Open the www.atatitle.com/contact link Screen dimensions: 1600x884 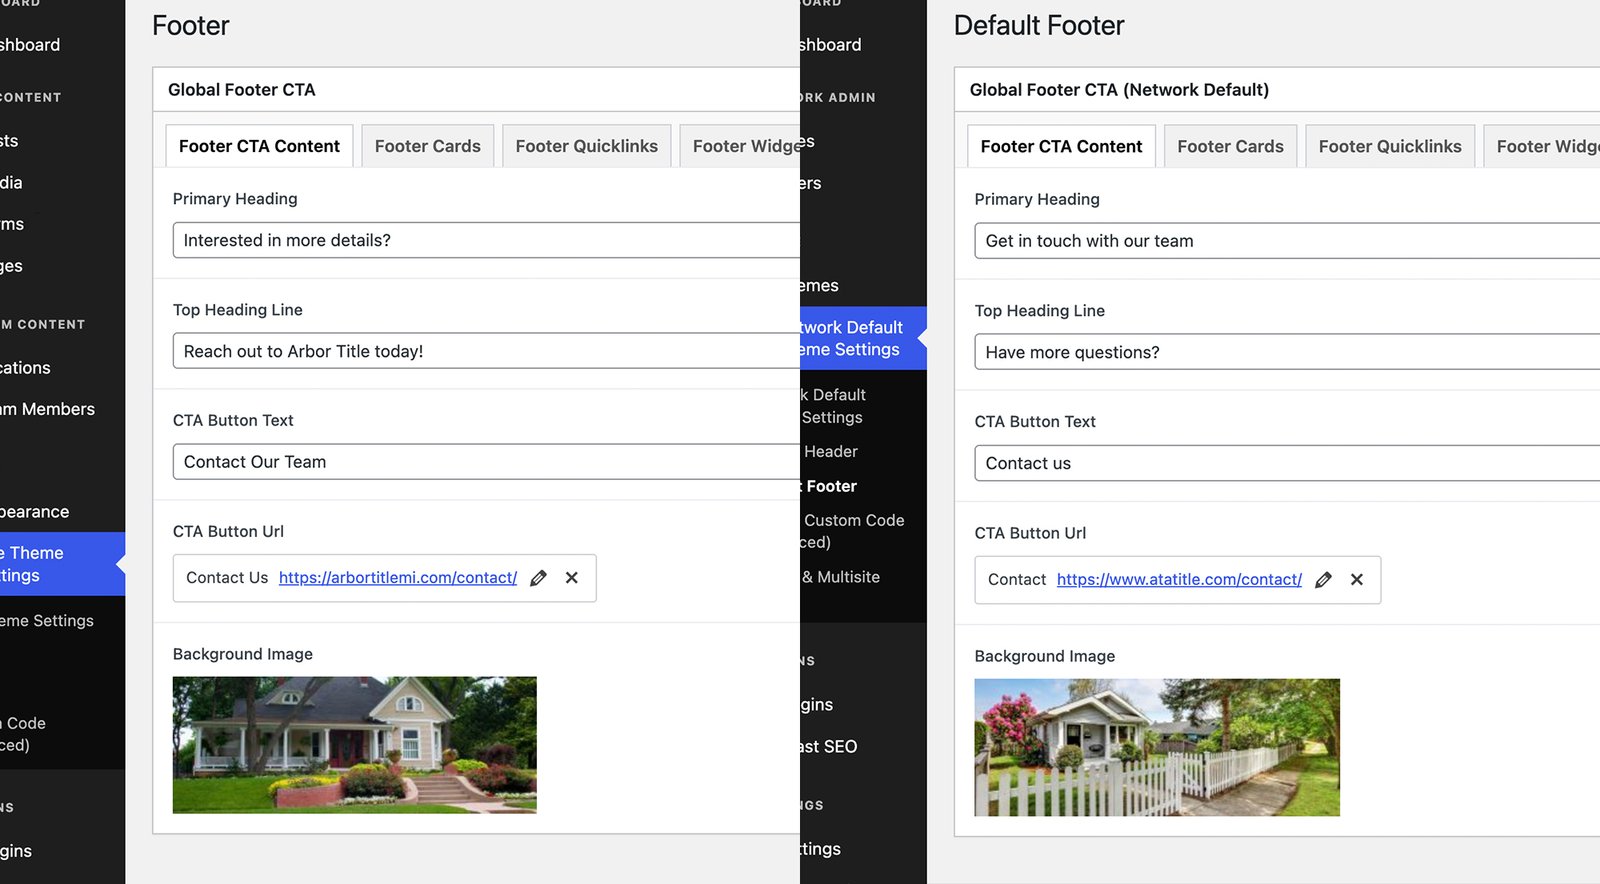pyautogui.click(x=1179, y=580)
